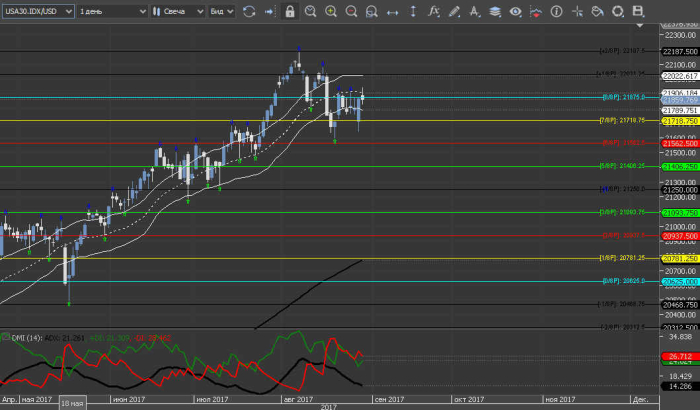Click the 'ноя 2017' time axis label

point(560,399)
